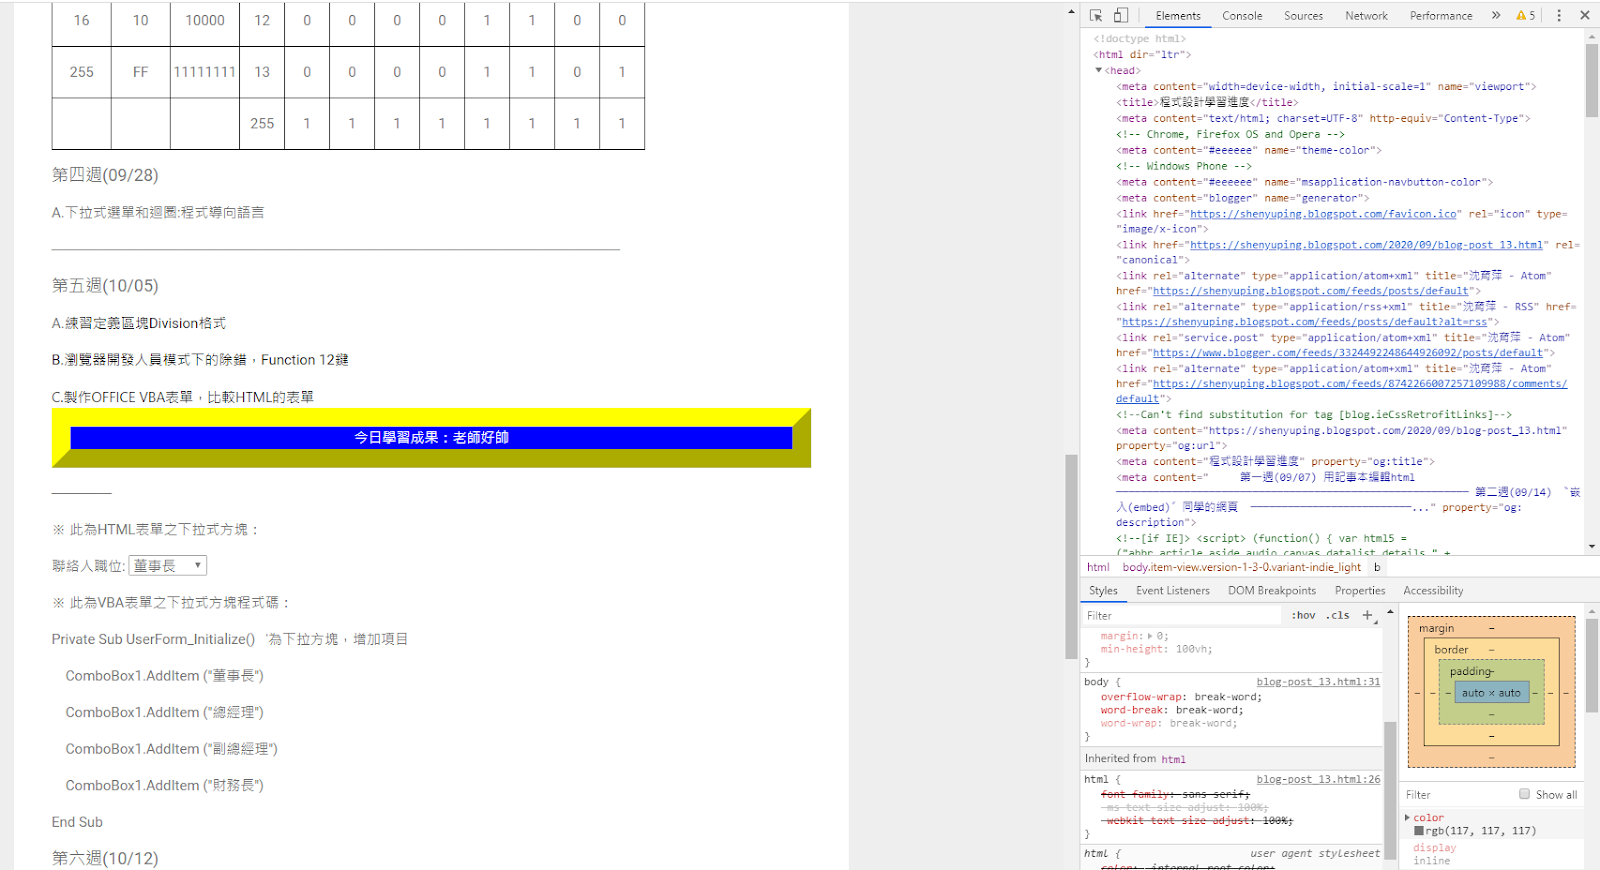Open the Sources tab
1600x870 pixels.
pos(1304,16)
